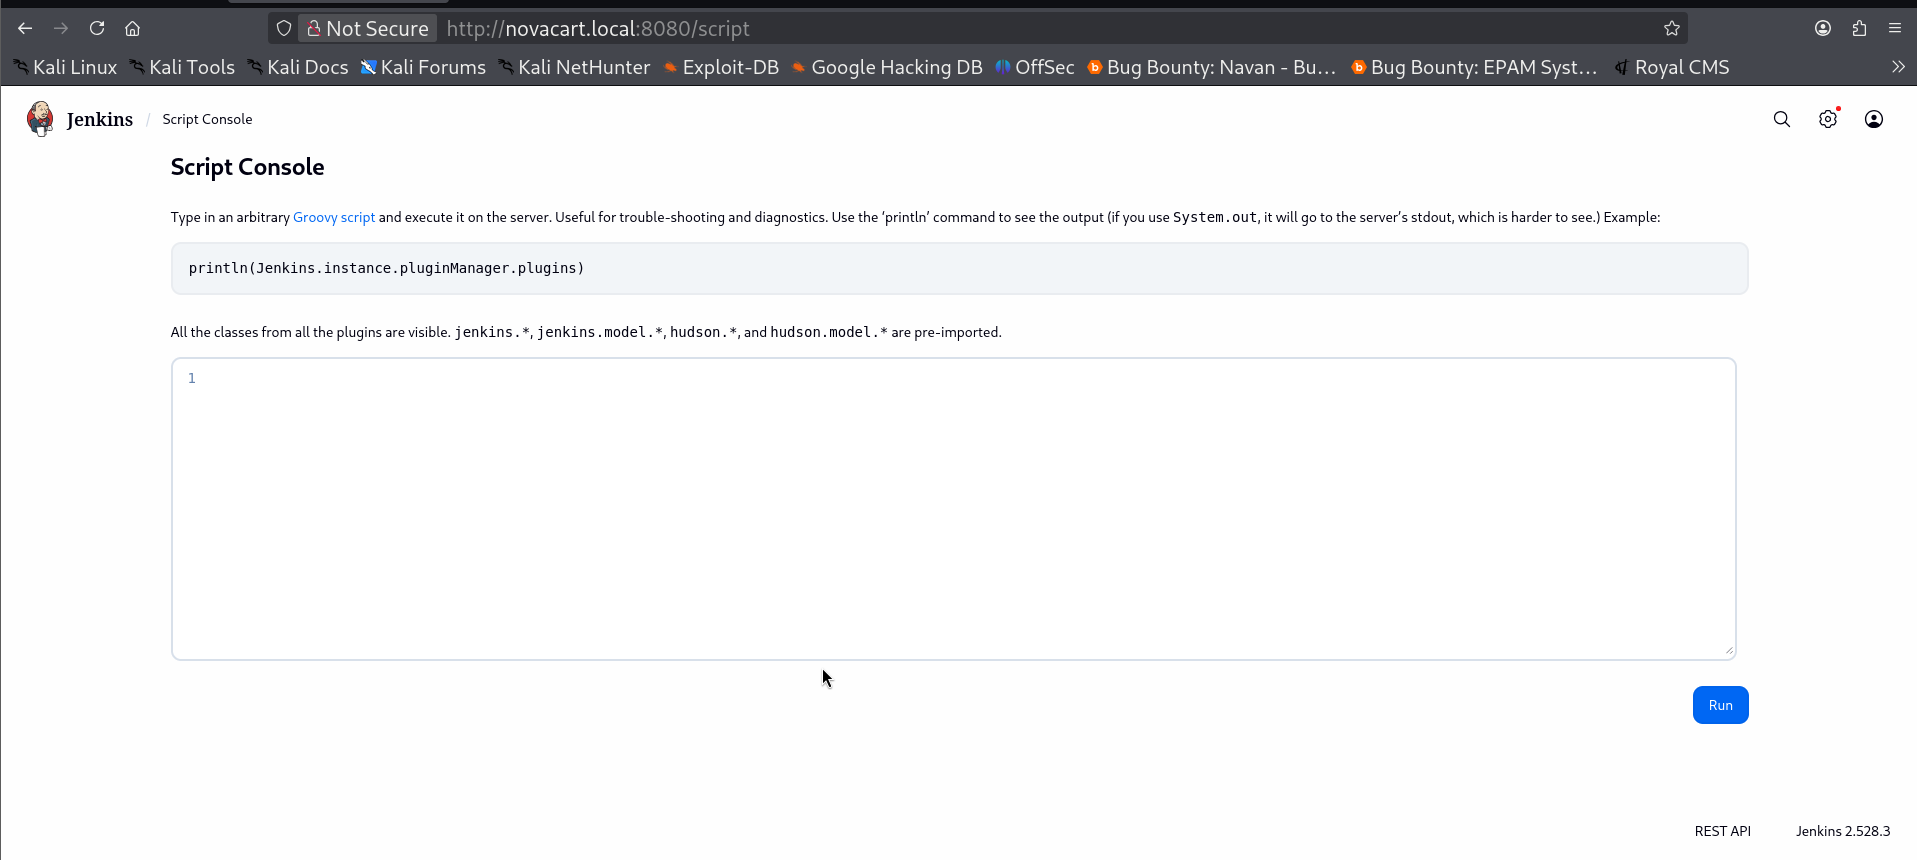Open the Jenkins search icon

[x=1782, y=119]
